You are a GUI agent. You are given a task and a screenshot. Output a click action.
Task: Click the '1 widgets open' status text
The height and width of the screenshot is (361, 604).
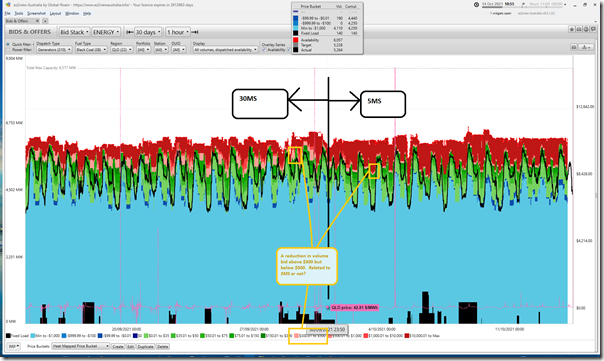pos(500,13)
